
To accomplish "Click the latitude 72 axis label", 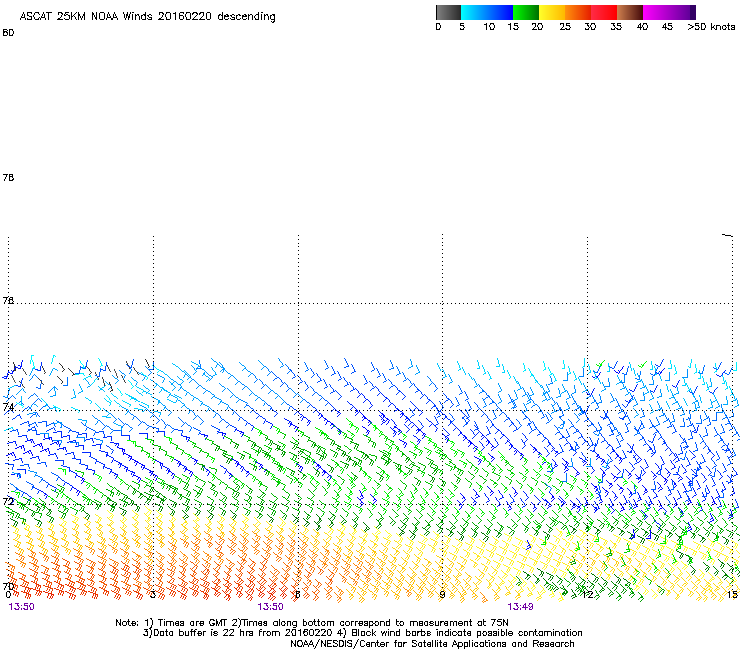I will [x=8, y=501].
